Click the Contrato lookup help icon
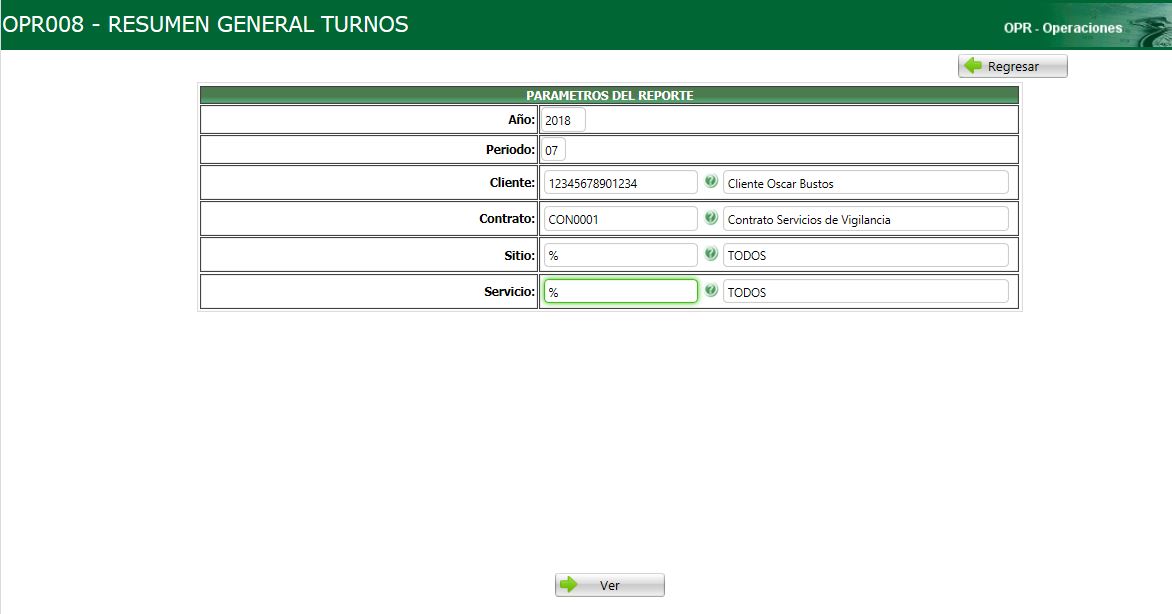This screenshot has width=1172, height=614. click(x=709, y=217)
